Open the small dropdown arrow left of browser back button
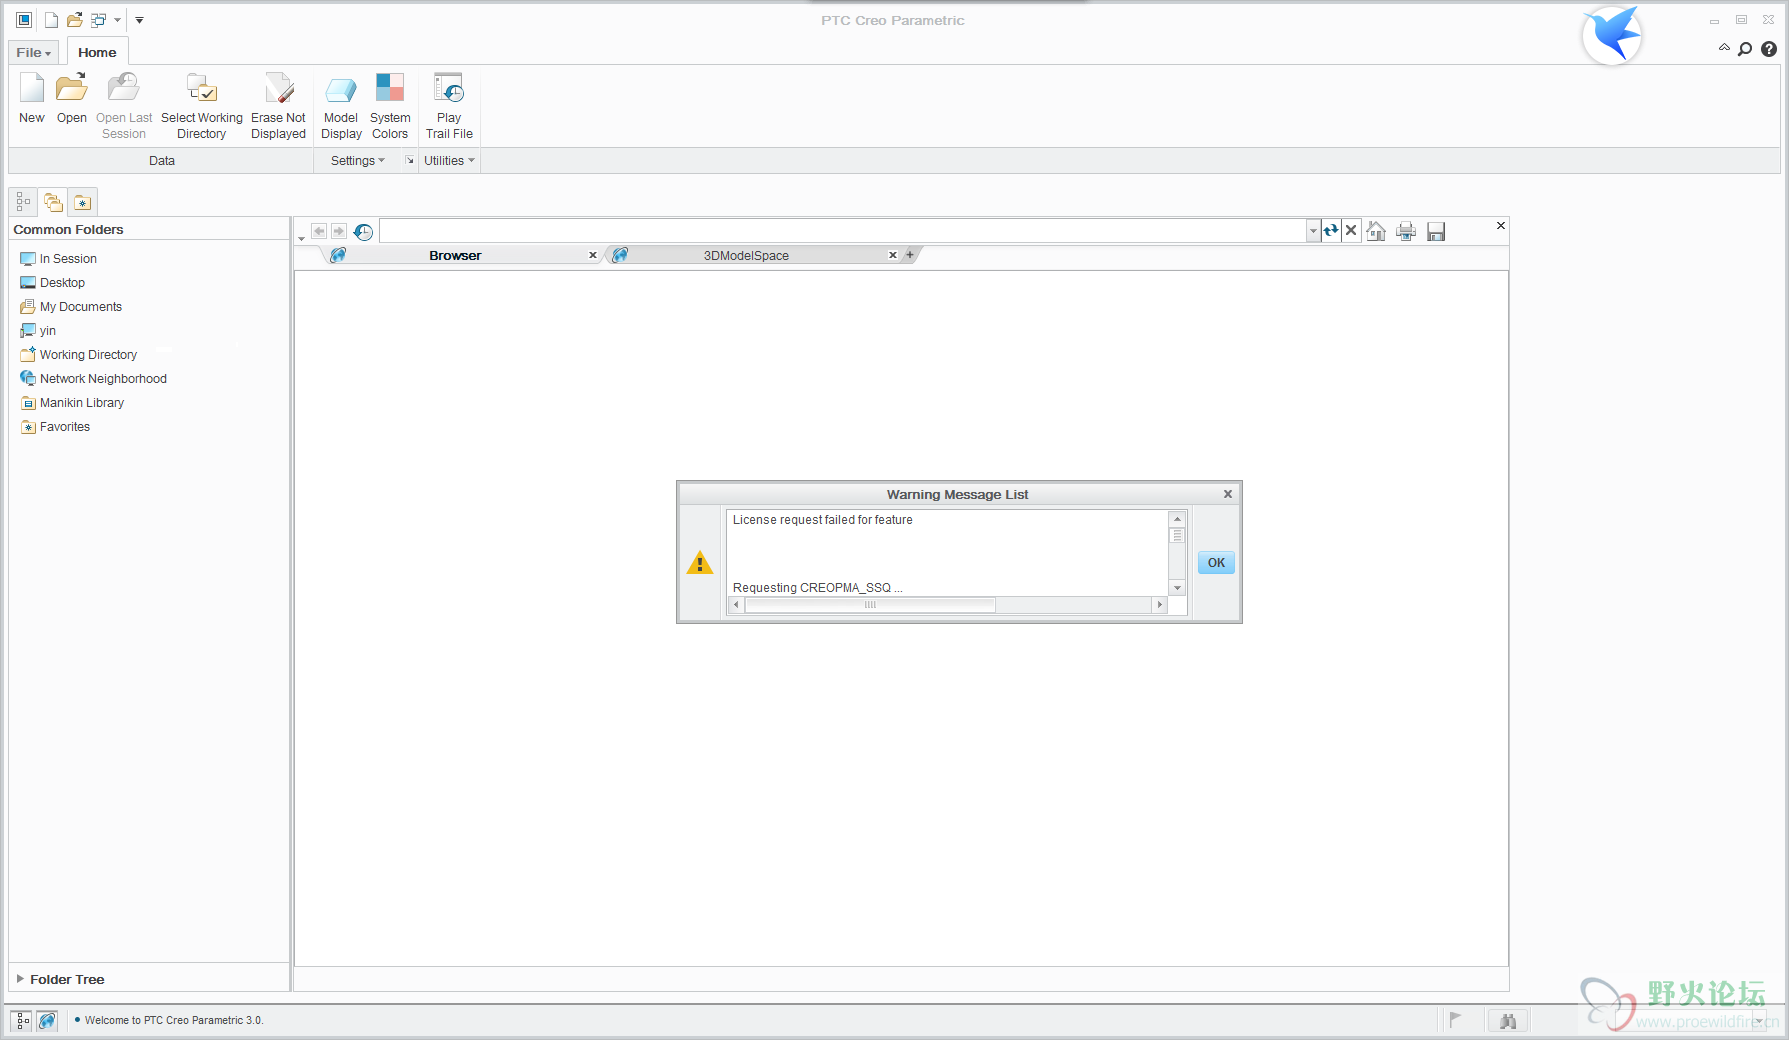Screen dimensions: 1789x1040 [301, 238]
